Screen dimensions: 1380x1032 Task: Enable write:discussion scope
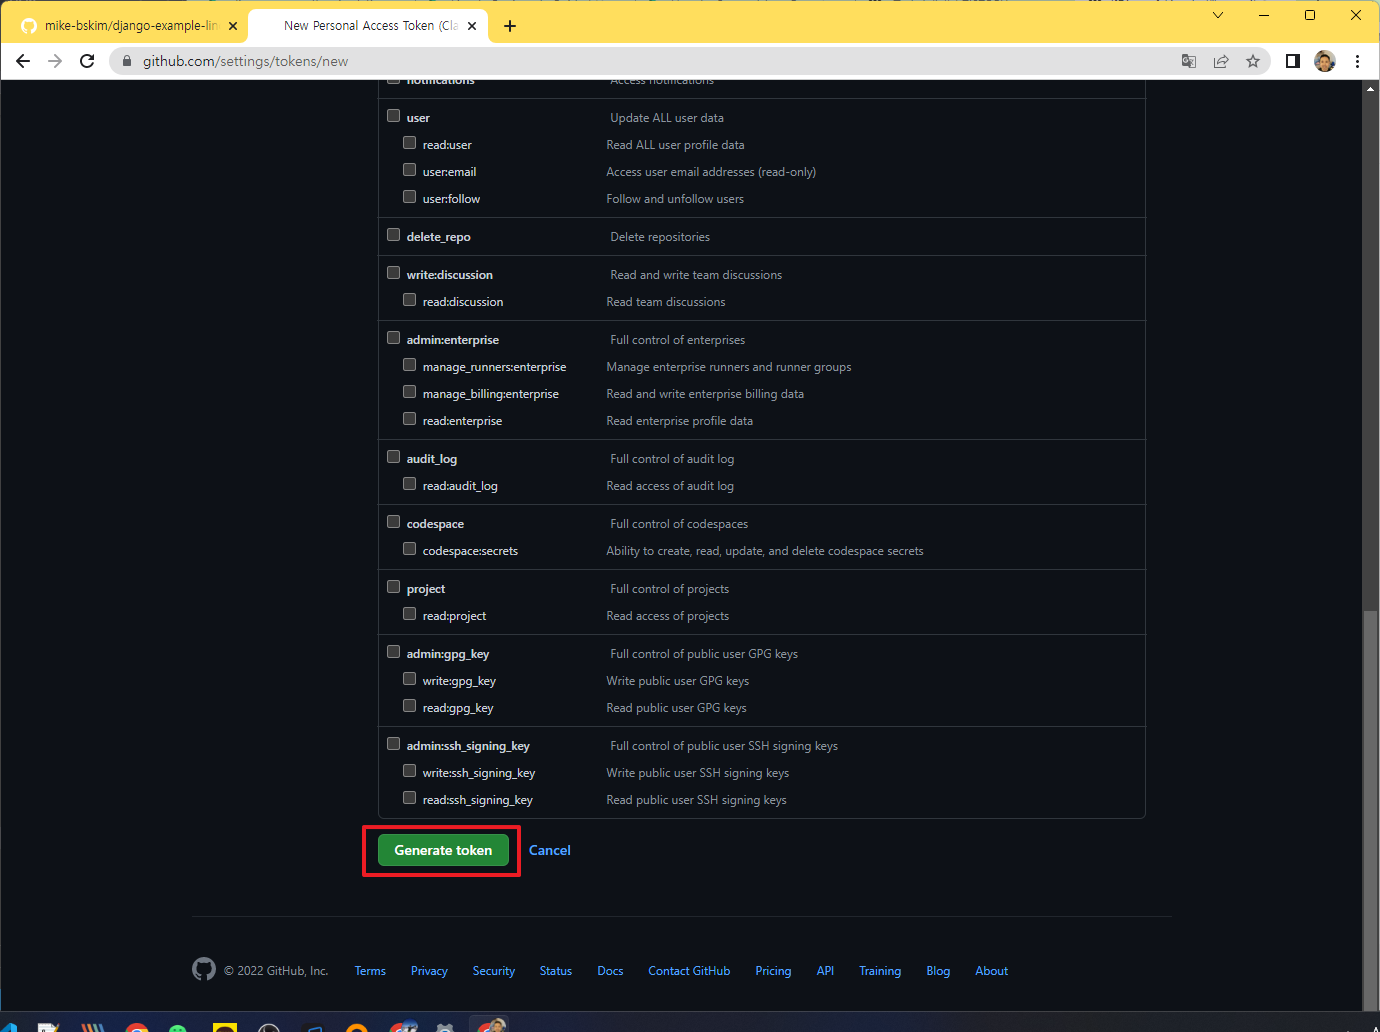(394, 273)
